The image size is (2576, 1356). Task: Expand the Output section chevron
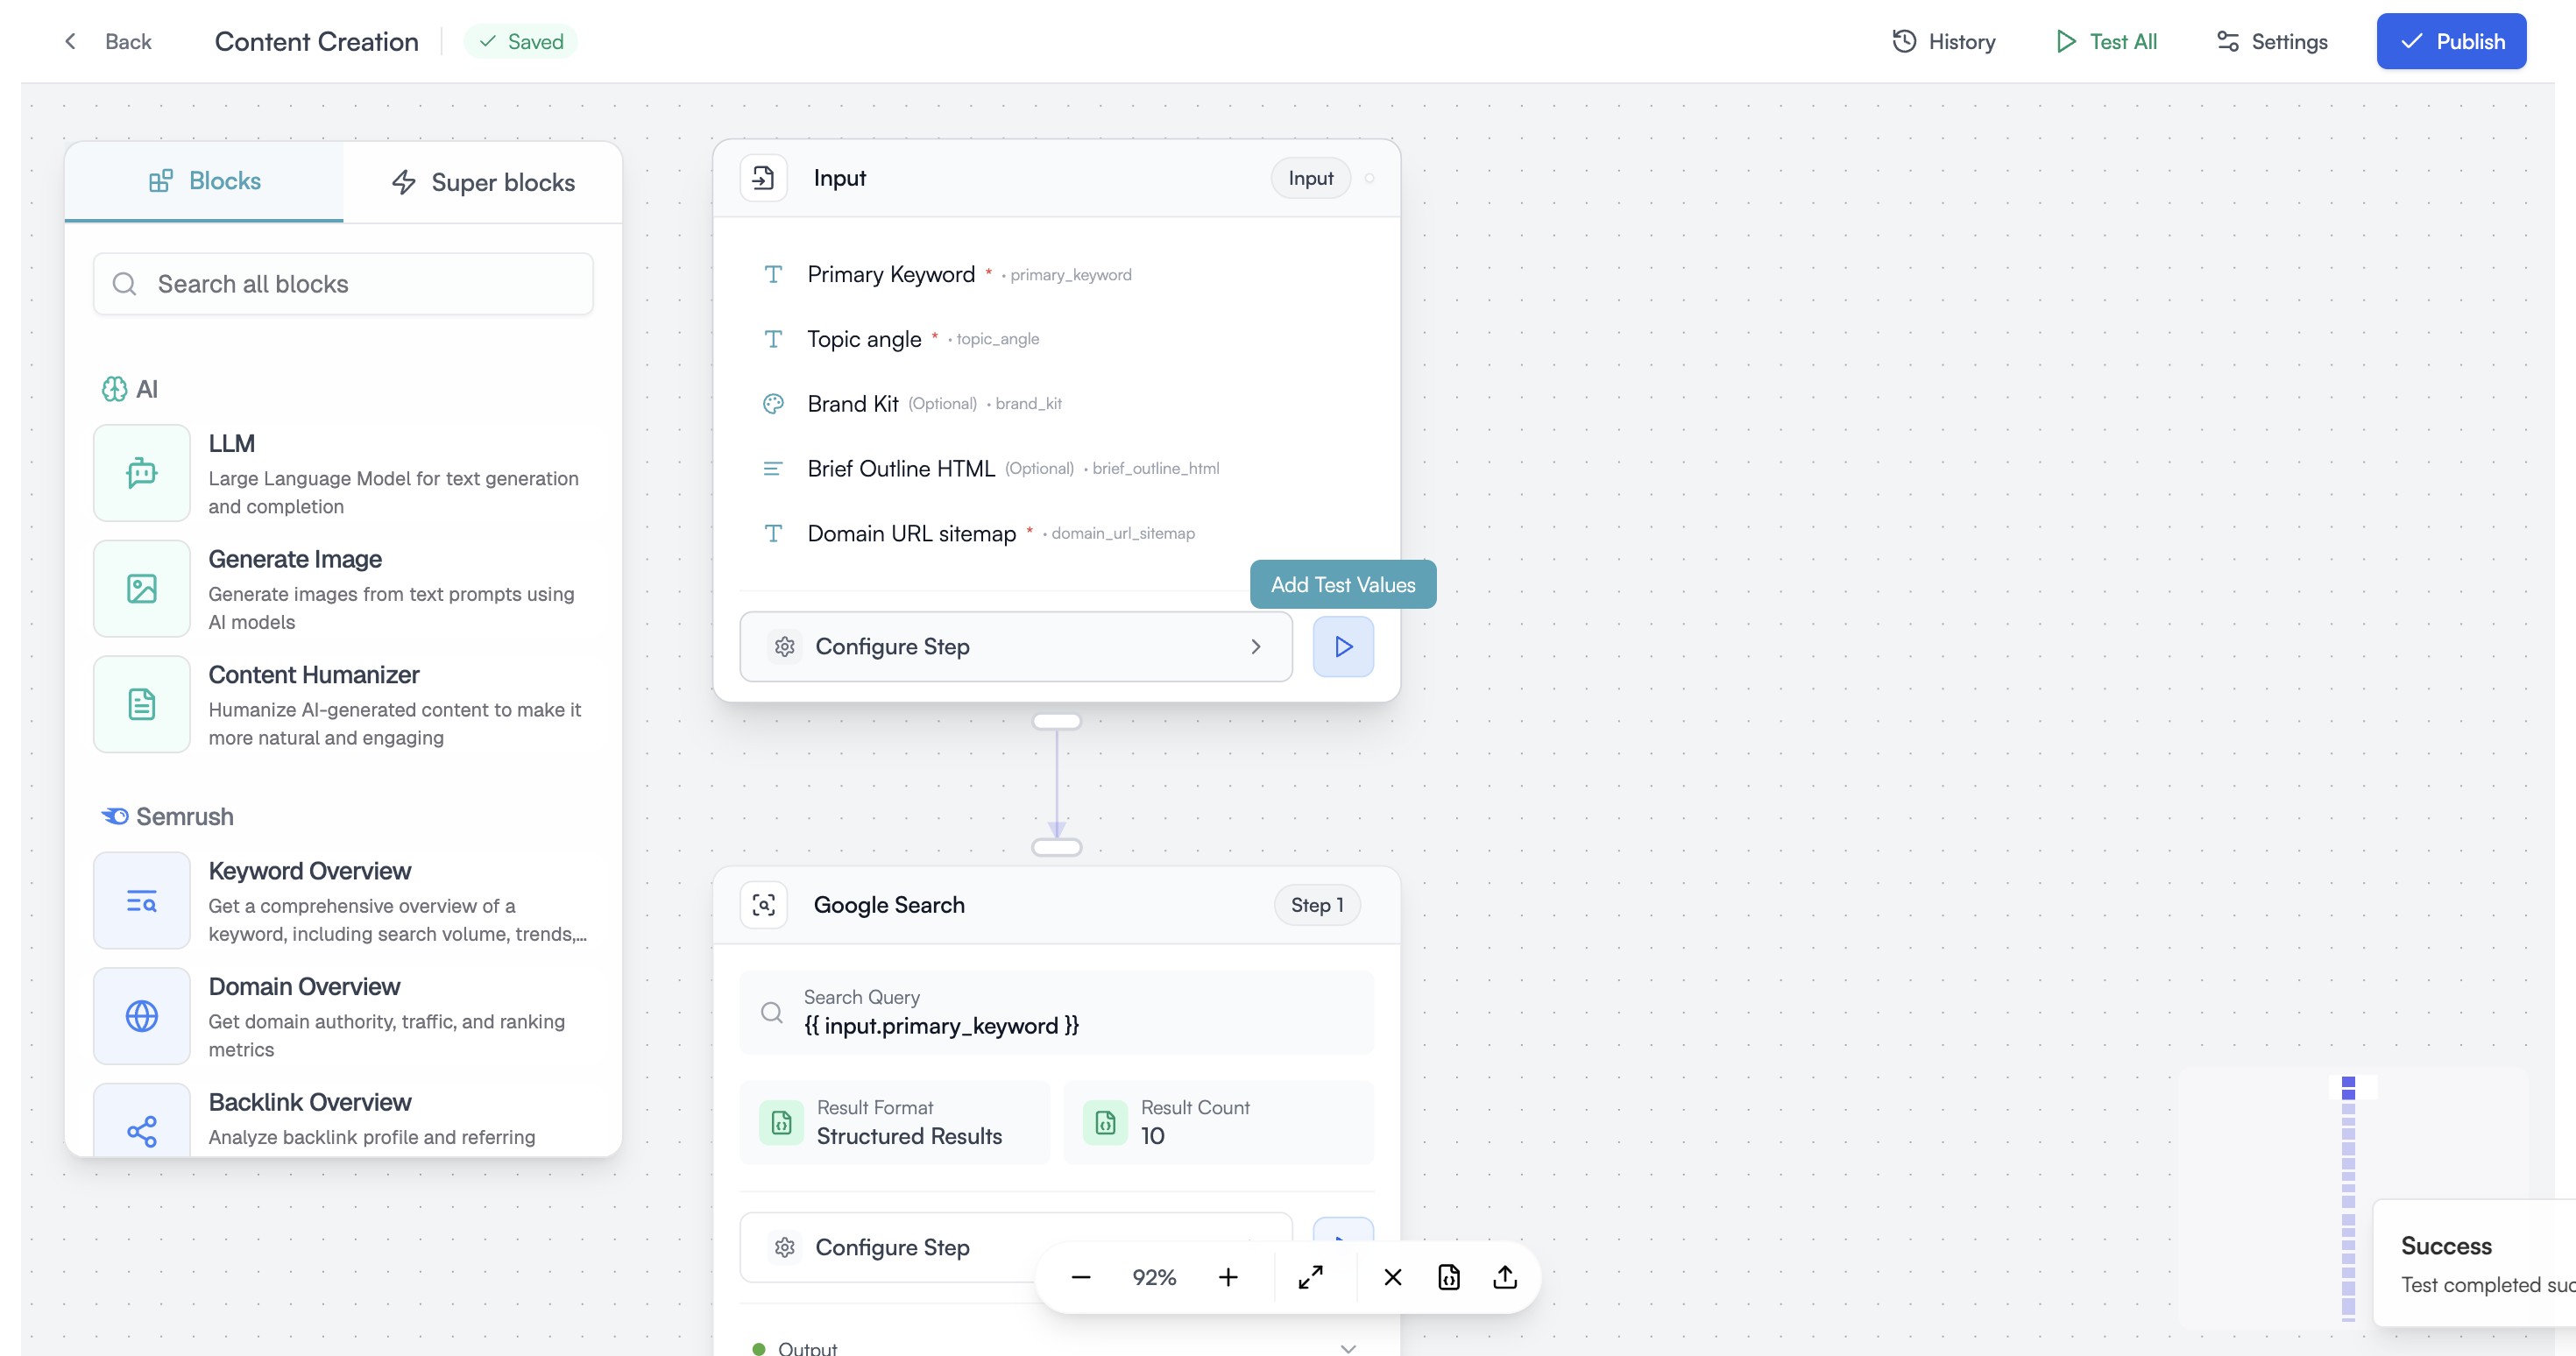[x=1348, y=1347]
